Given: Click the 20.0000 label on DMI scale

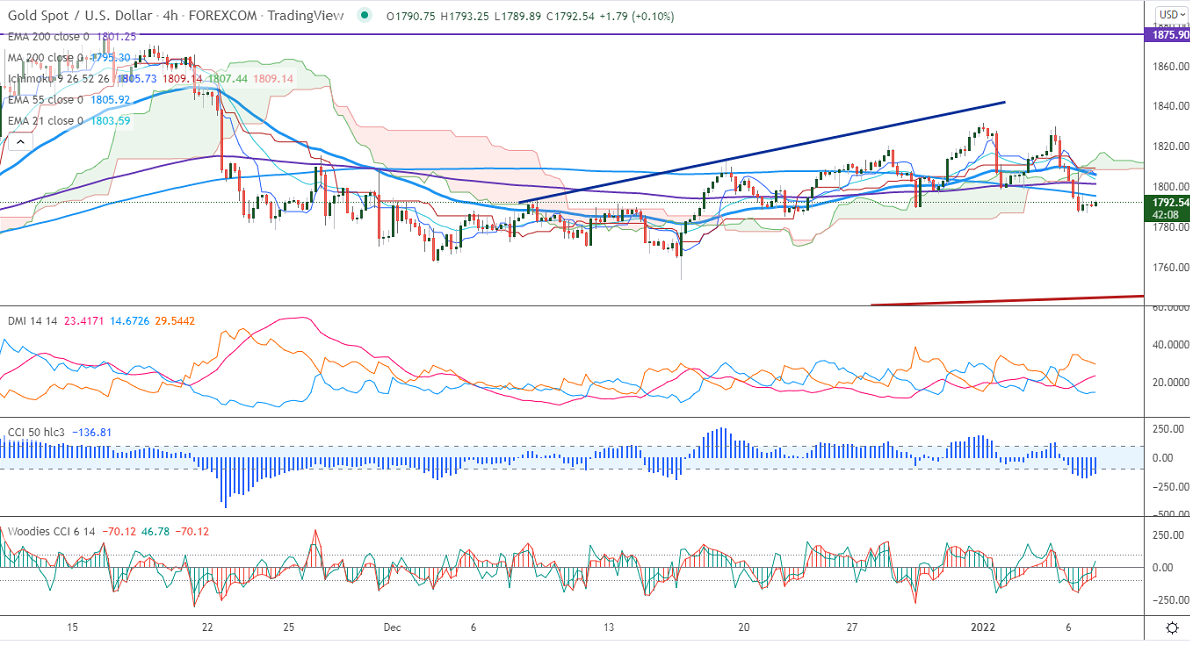Looking at the screenshot, I should 1170,382.
